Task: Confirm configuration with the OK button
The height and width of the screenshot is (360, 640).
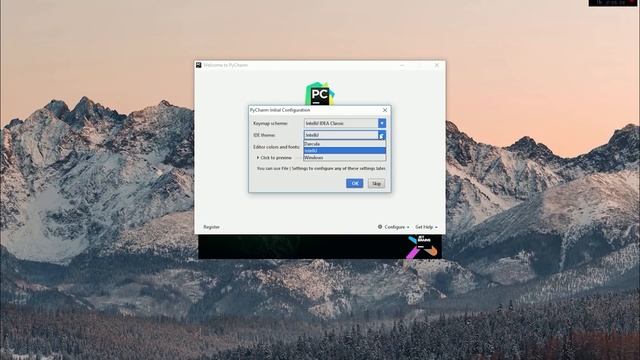Action: [x=354, y=183]
